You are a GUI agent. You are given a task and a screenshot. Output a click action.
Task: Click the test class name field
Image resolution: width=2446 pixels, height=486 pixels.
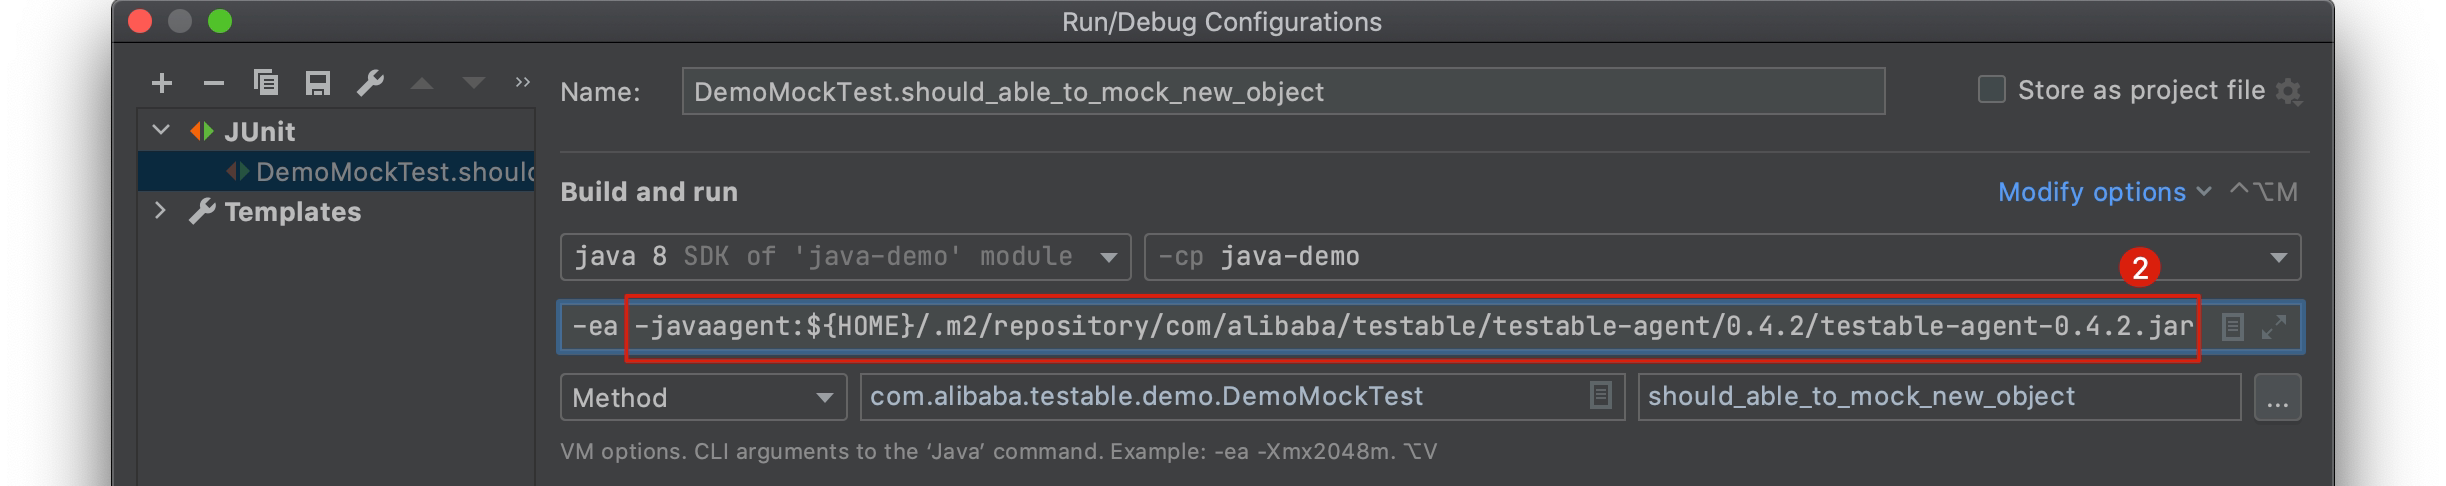(1220, 397)
